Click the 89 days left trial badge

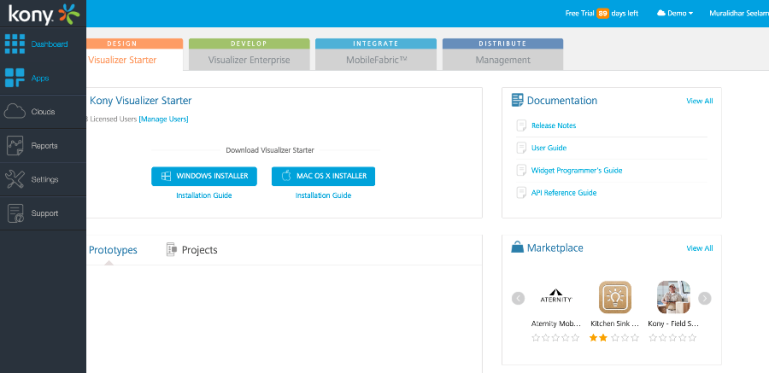[x=603, y=13]
